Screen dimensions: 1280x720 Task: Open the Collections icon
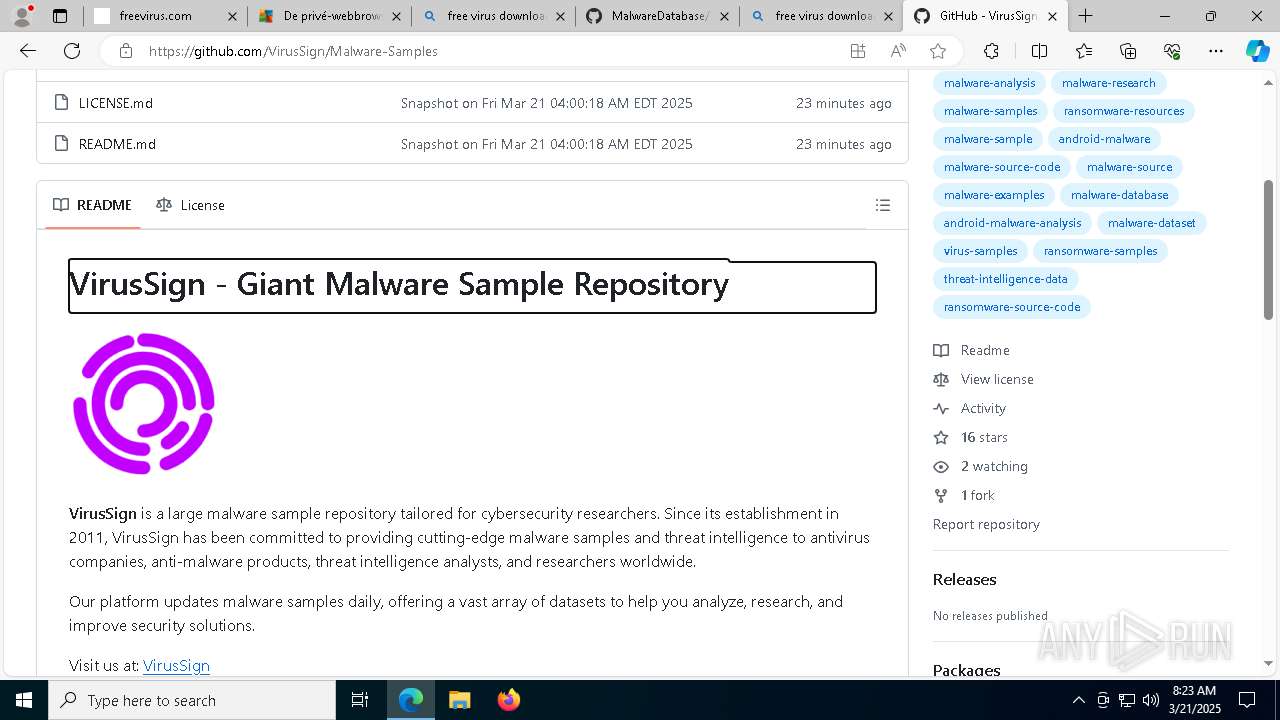click(1128, 51)
